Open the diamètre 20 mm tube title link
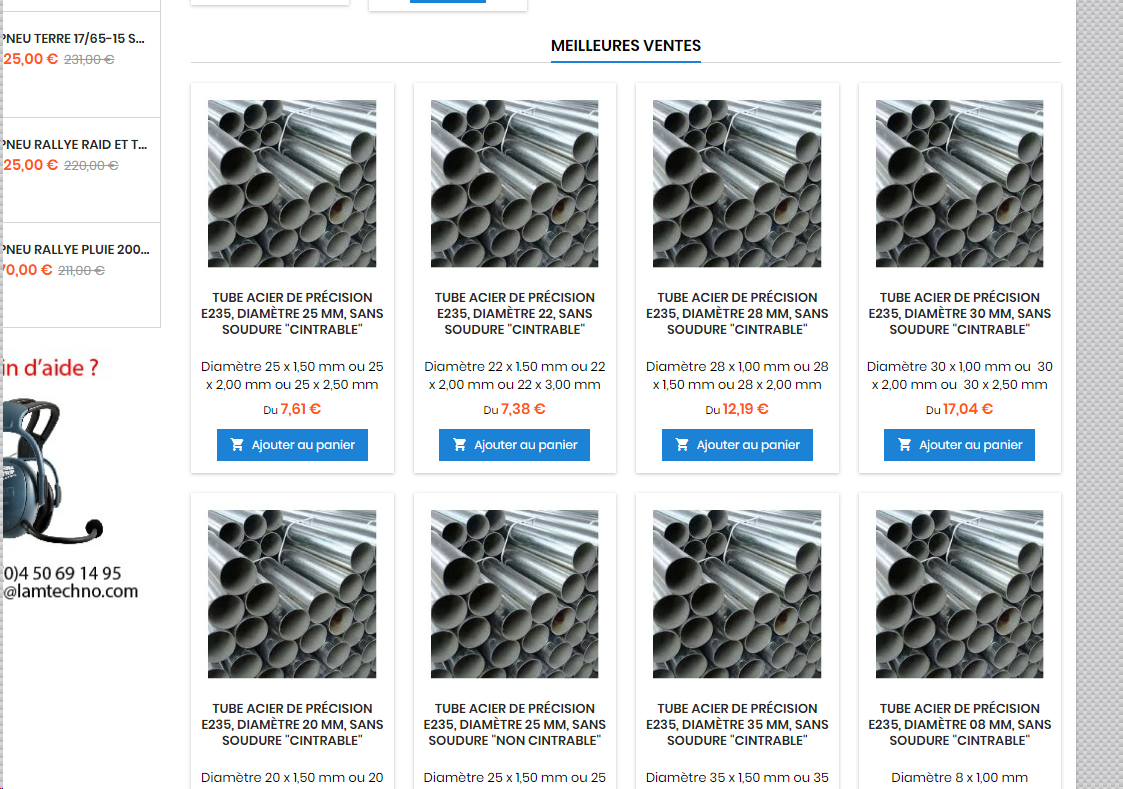The image size is (1123, 789). pos(292,724)
